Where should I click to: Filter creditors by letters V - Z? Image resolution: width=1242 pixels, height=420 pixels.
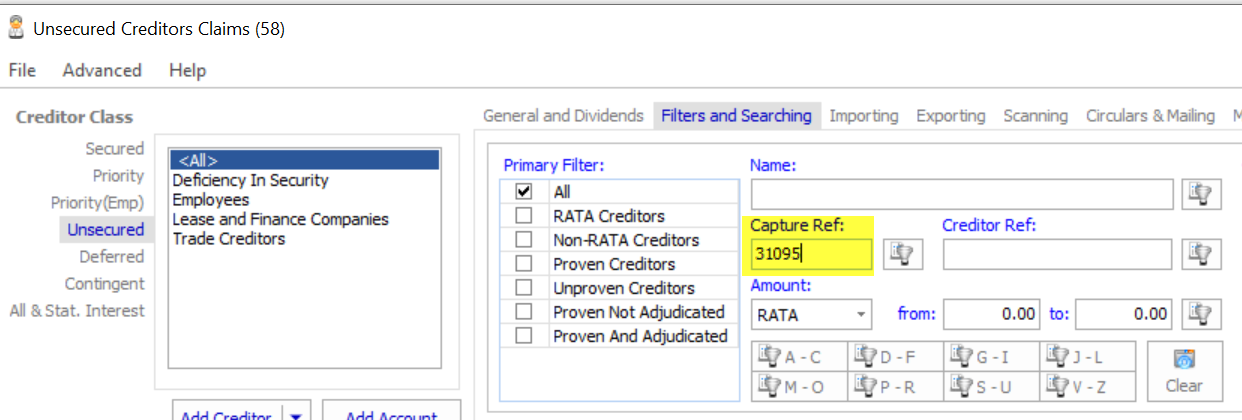click(x=1088, y=386)
